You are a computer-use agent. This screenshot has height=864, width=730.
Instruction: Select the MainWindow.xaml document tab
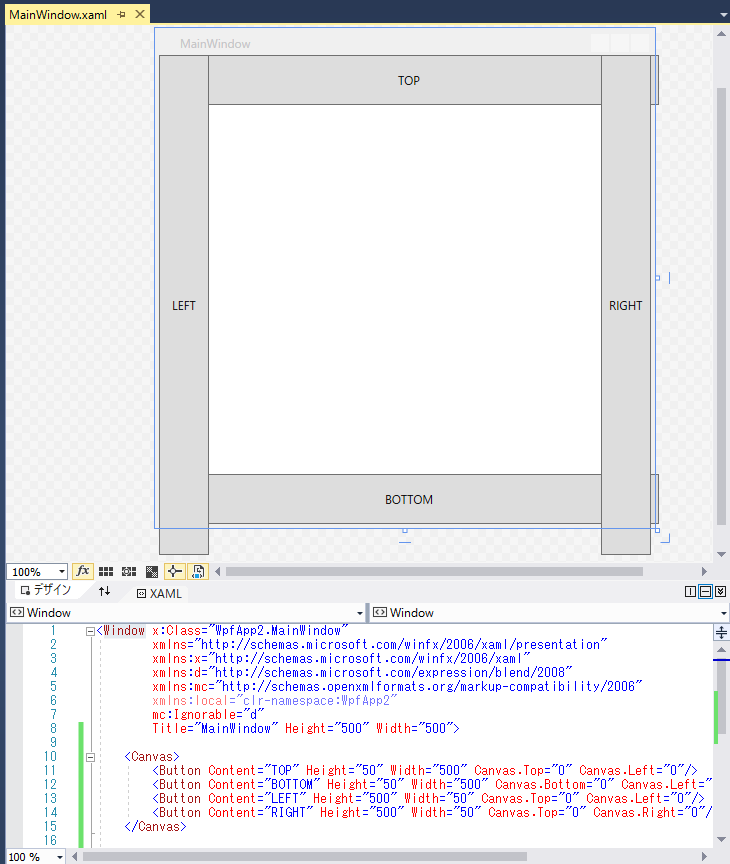(58, 15)
